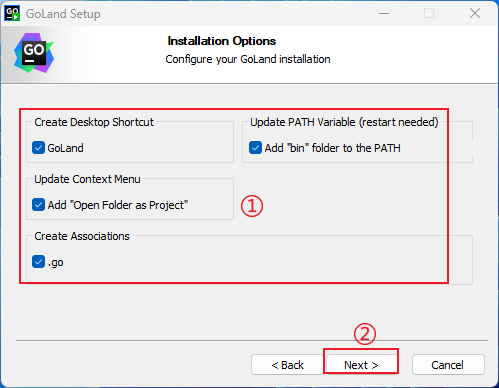
Task: Click the Update Context Menu group label
Action: tap(87, 179)
